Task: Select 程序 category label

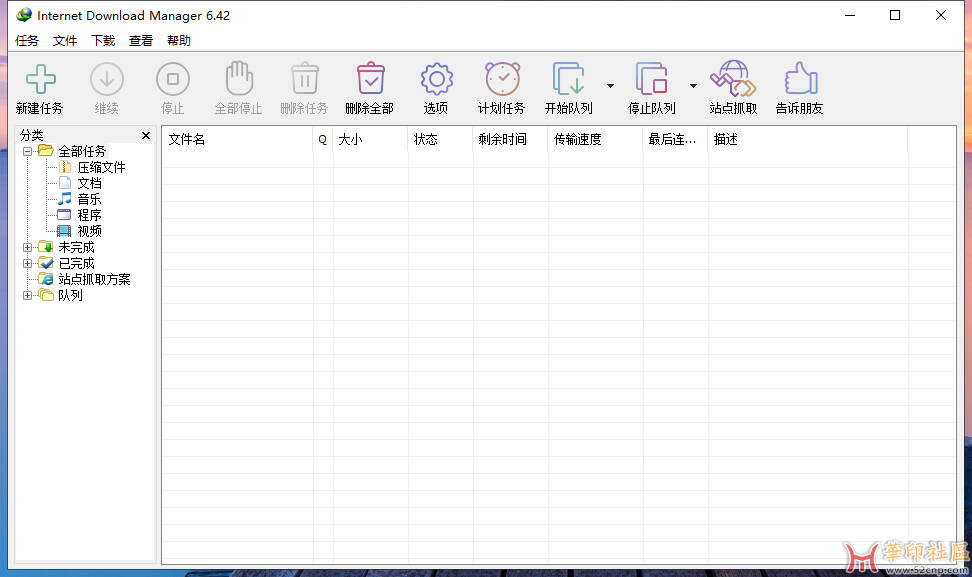Action: 89,215
